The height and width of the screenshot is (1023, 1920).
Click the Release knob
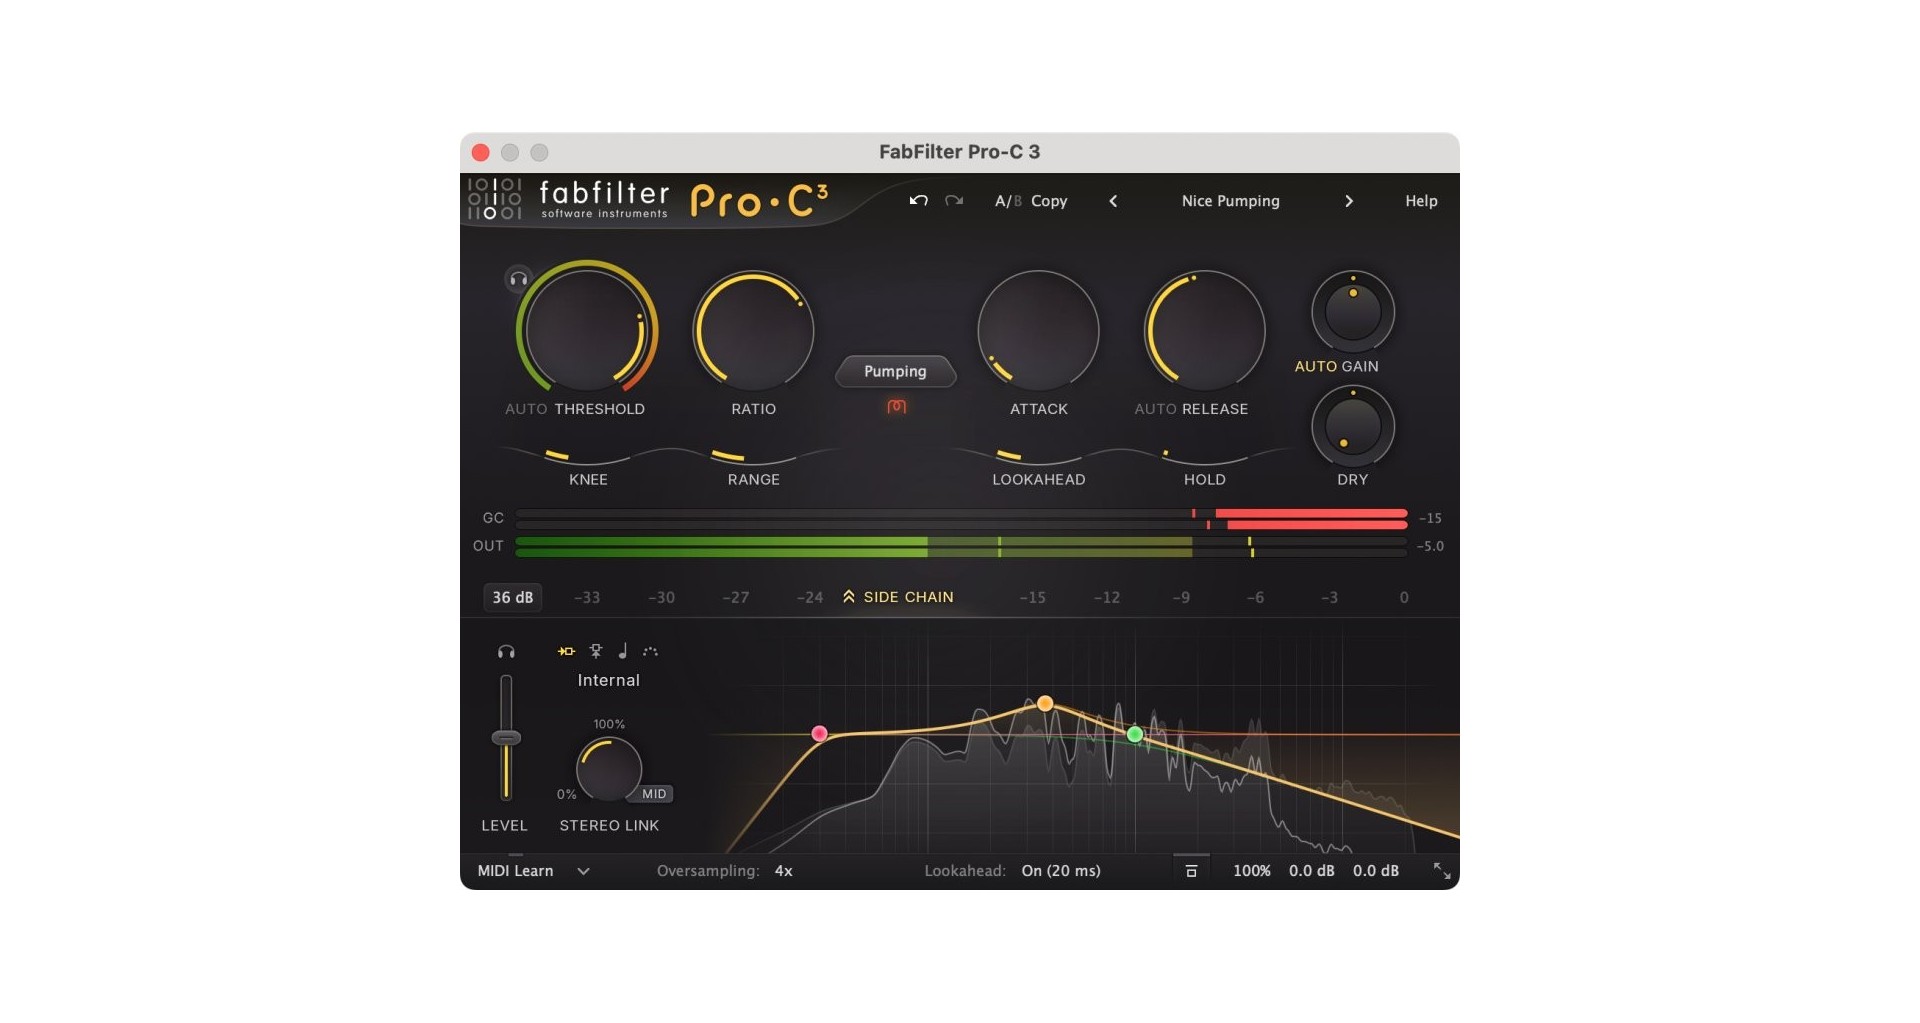point(1205,330)
